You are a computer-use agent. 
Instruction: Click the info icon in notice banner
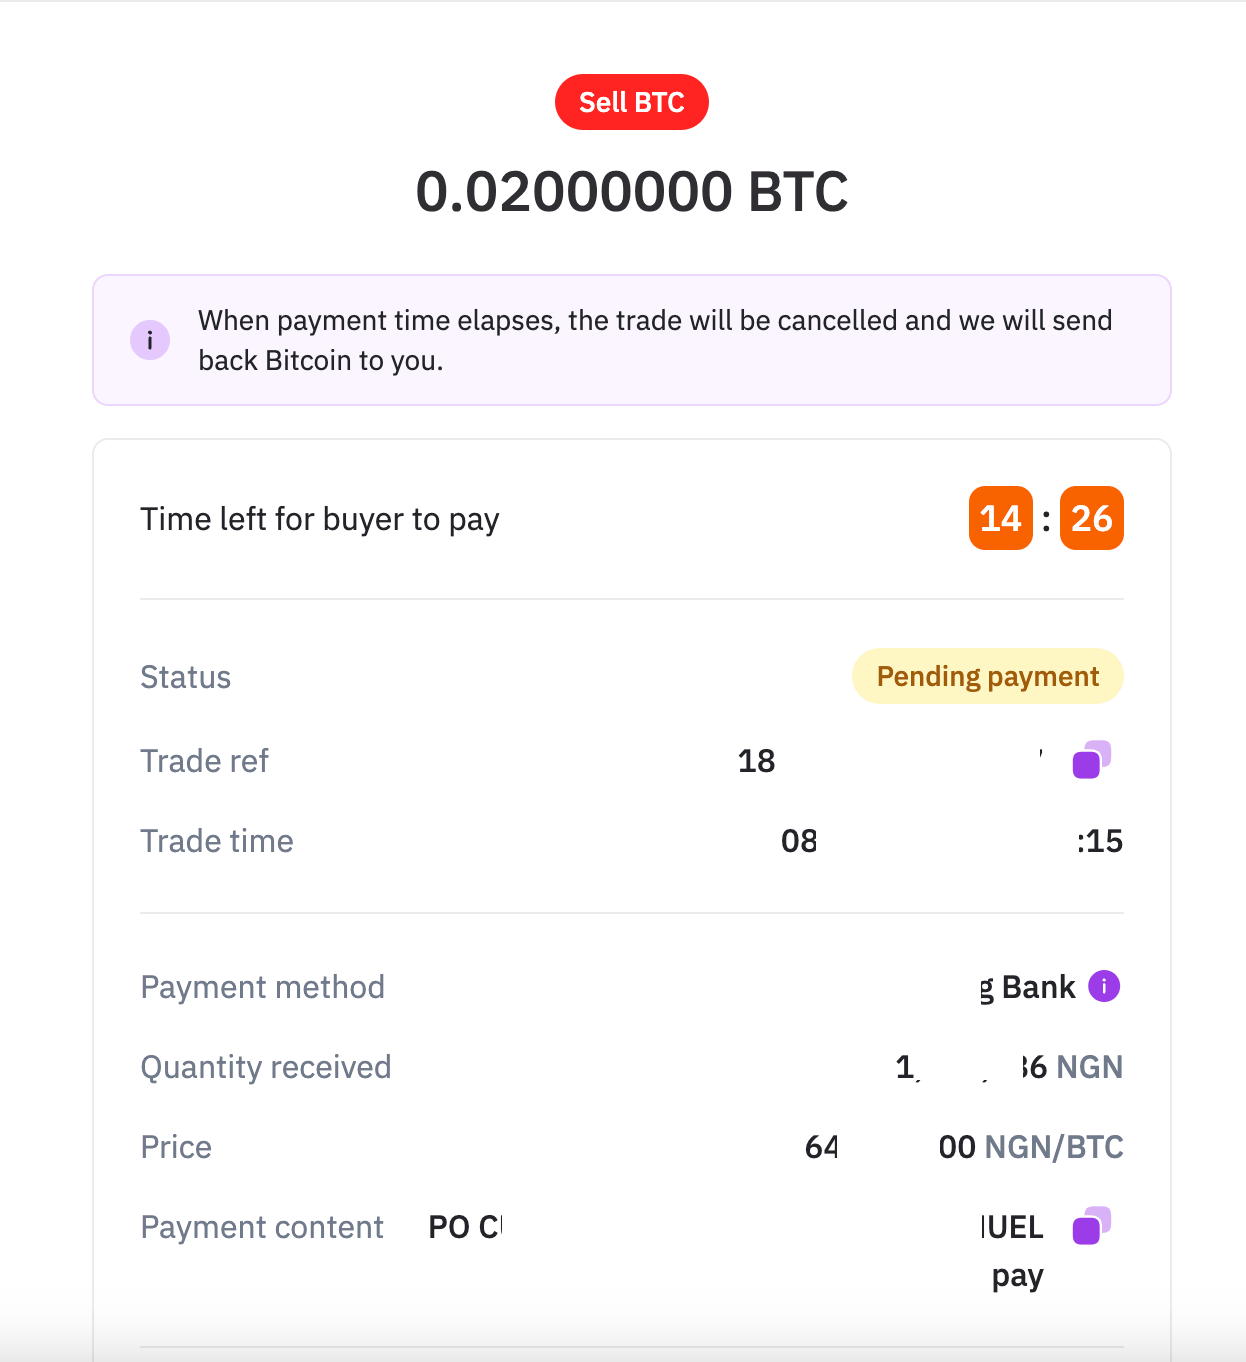[150, 340]
